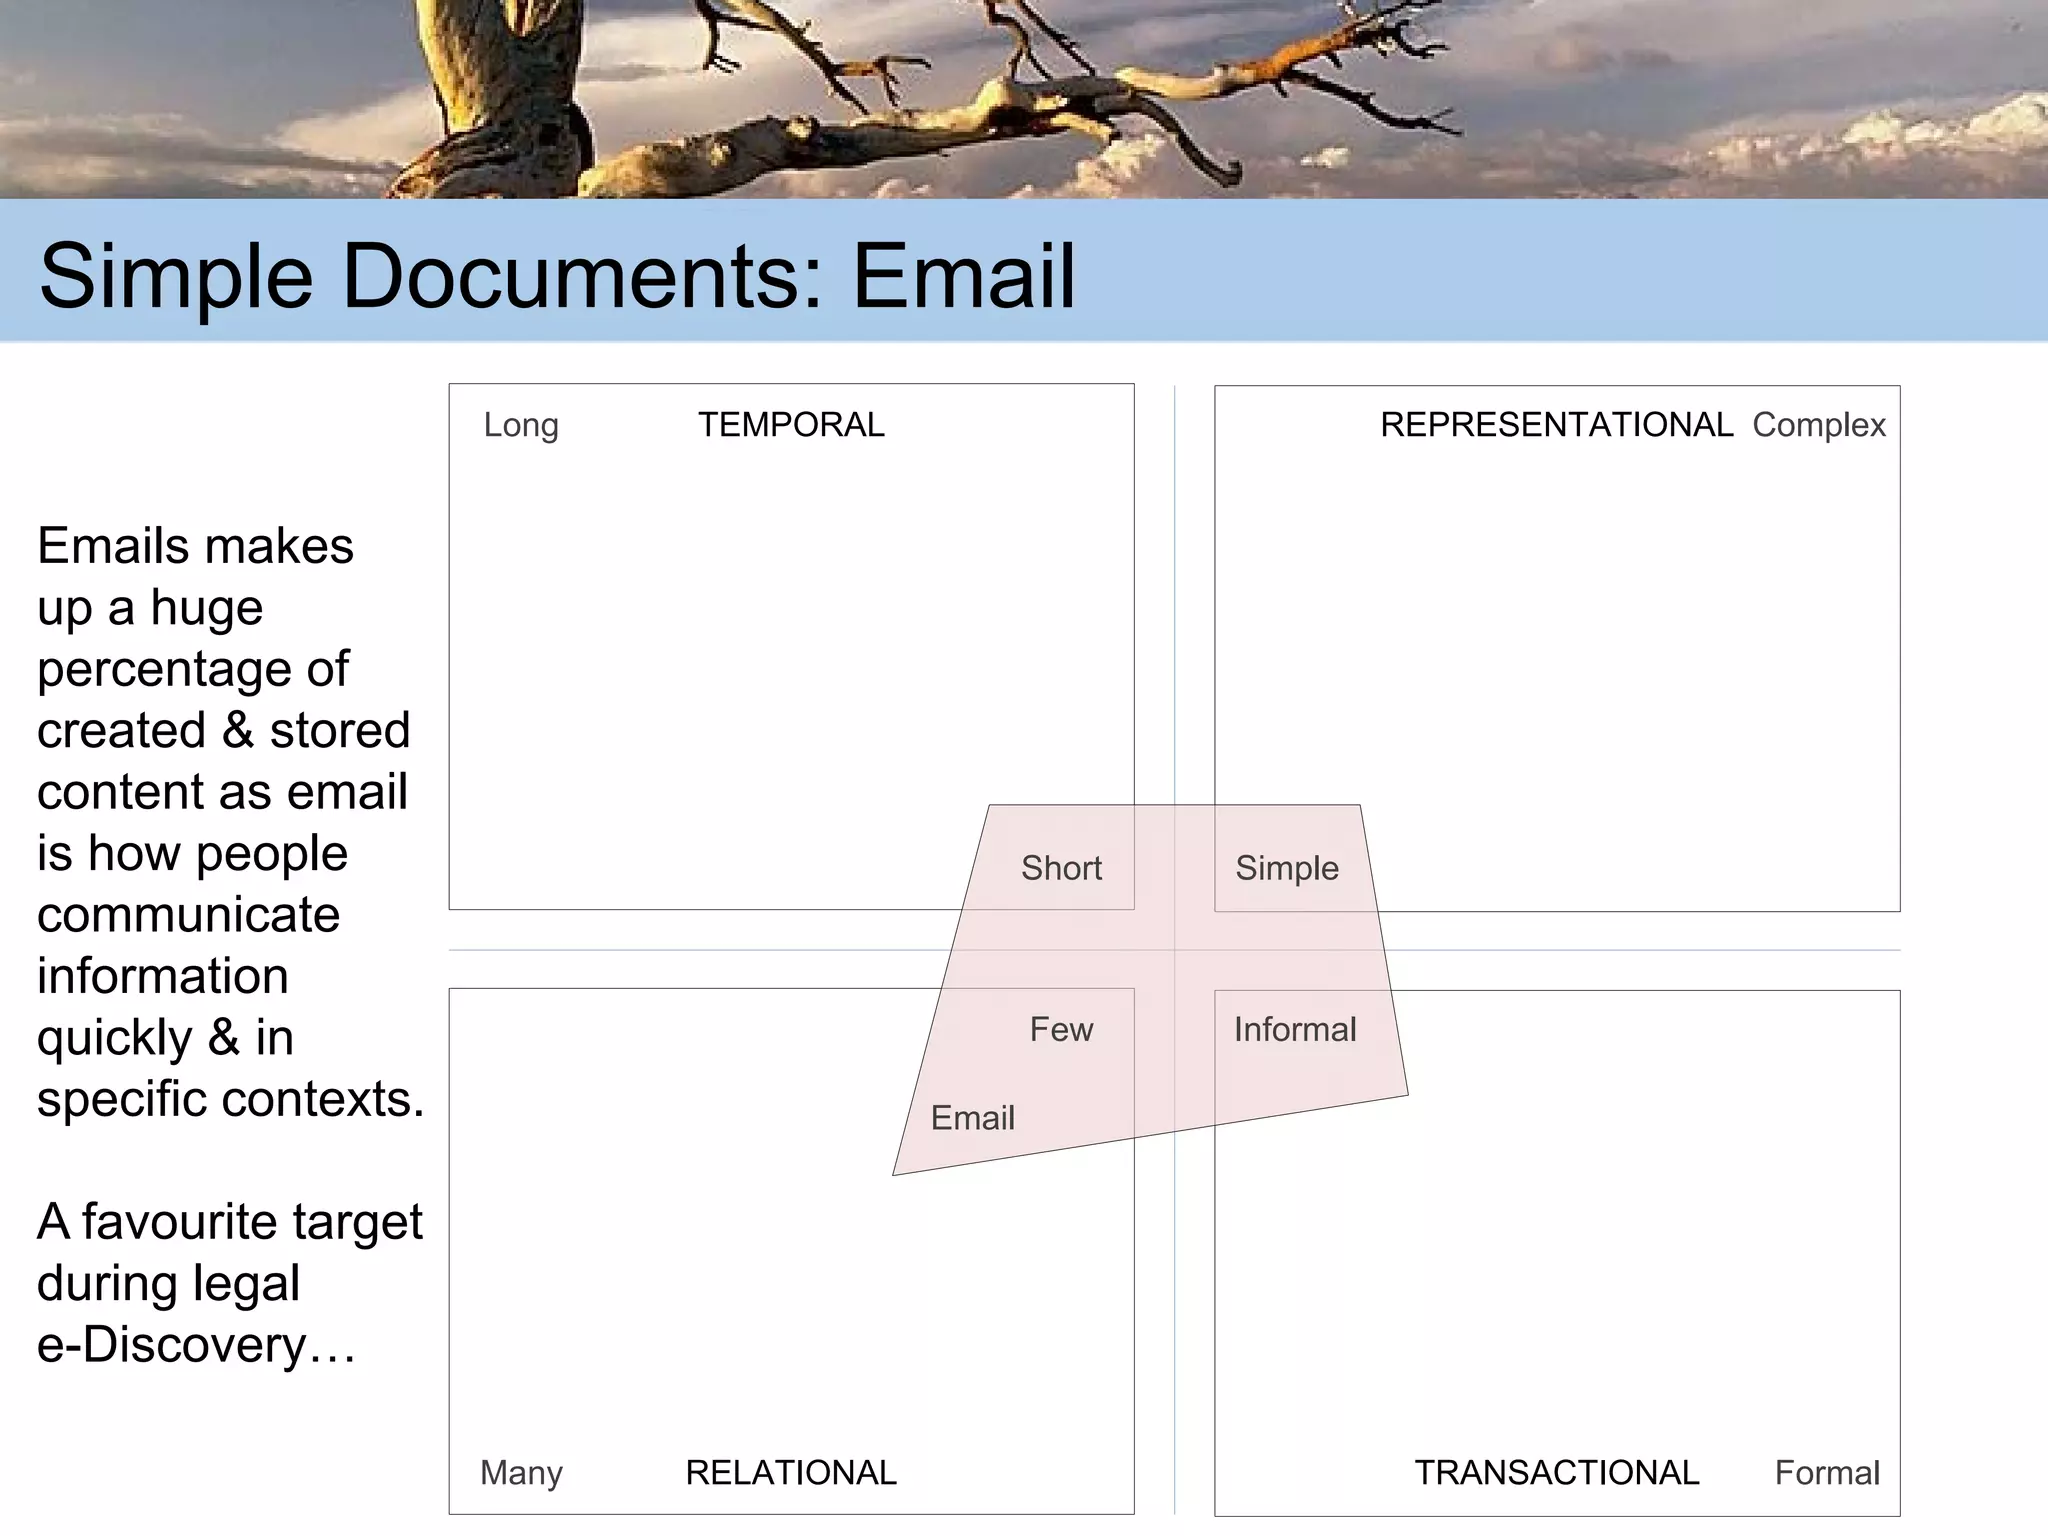Screen dimensions: 2048x1536
Task: Select the 'TEMPORAL' quadrant heading
Action: [791, 425]
